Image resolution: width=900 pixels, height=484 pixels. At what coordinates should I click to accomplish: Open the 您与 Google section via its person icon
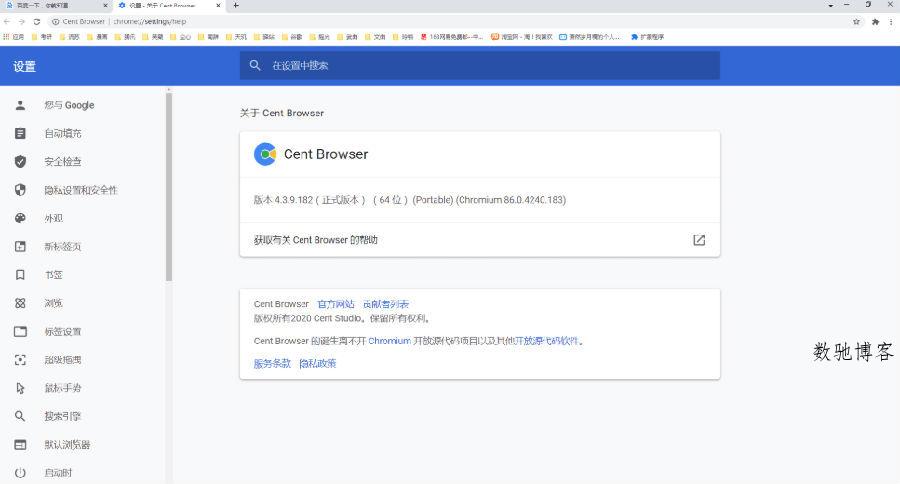click(20, 105)
